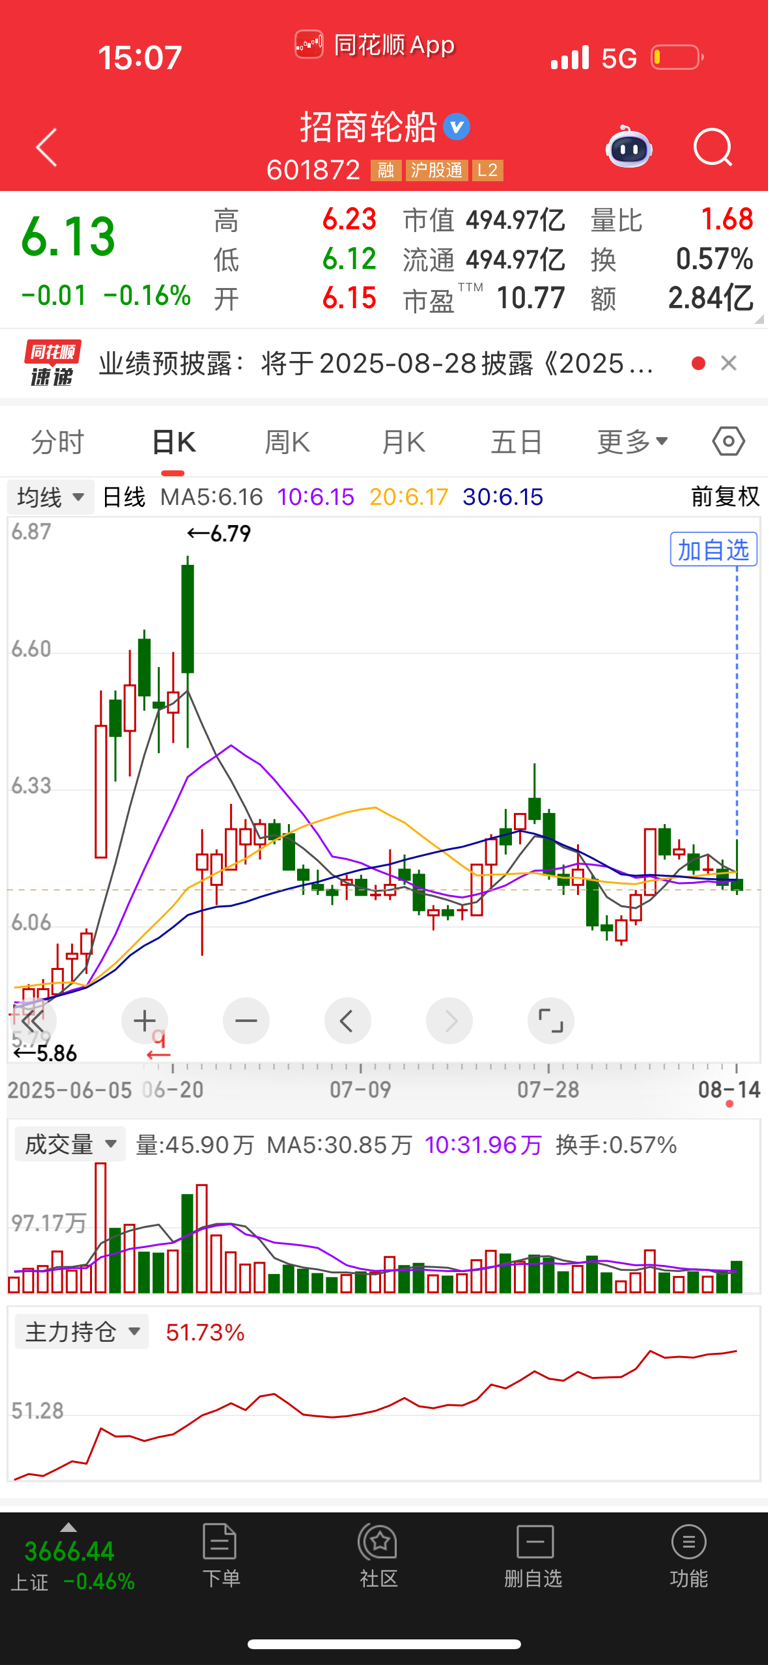This screenshot has height=1665, width=769.
Task: Open chart settings hexagon icon
Action: (728, 441)
